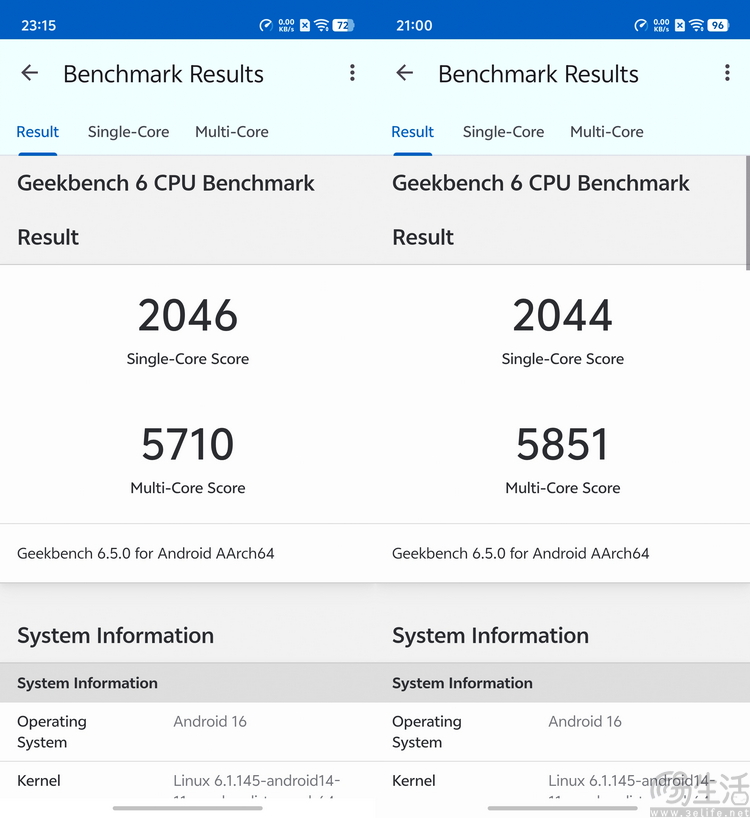Tap the back arrow on the right screen

(x=405, y=73)
